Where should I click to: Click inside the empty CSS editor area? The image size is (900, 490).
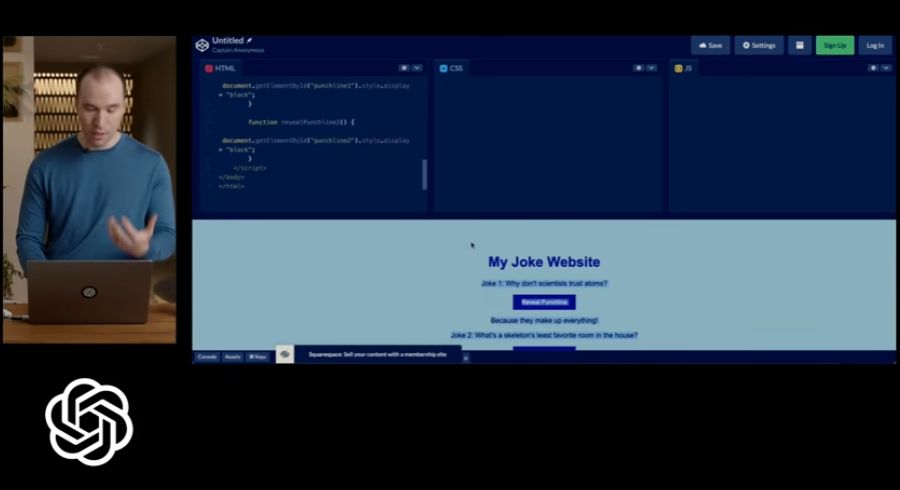(x=548, y=143)
